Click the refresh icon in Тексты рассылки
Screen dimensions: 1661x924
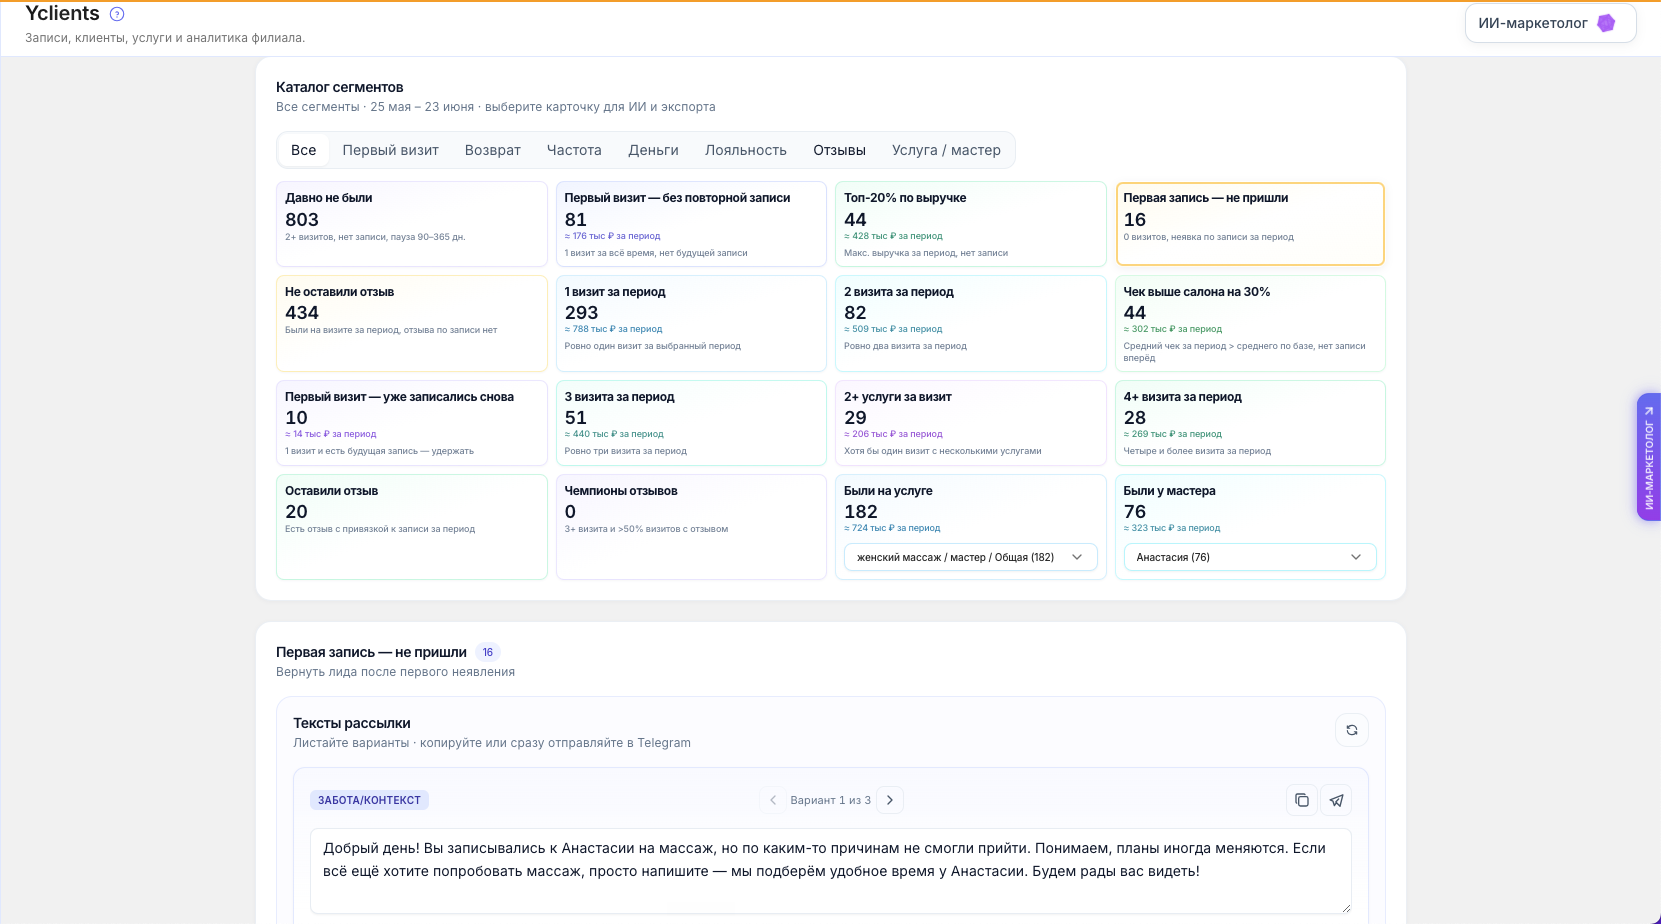point(1352,730)
